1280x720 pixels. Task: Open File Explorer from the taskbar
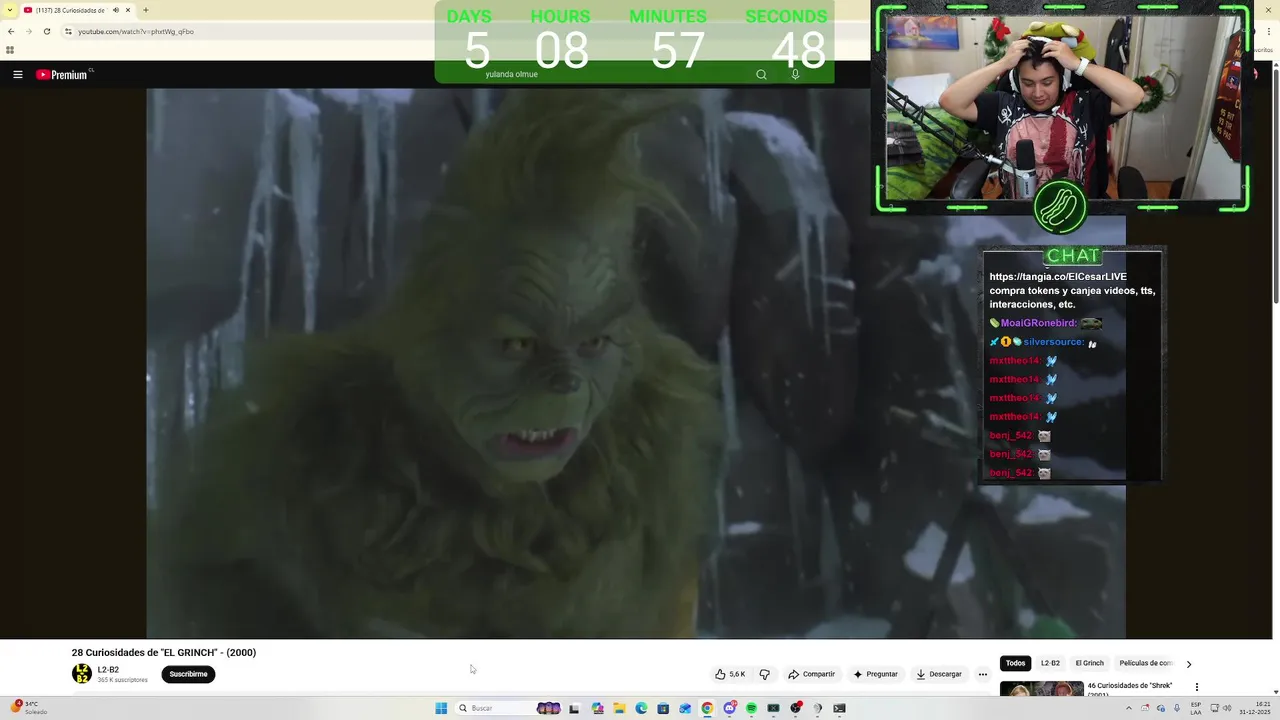tap(619, 708)
